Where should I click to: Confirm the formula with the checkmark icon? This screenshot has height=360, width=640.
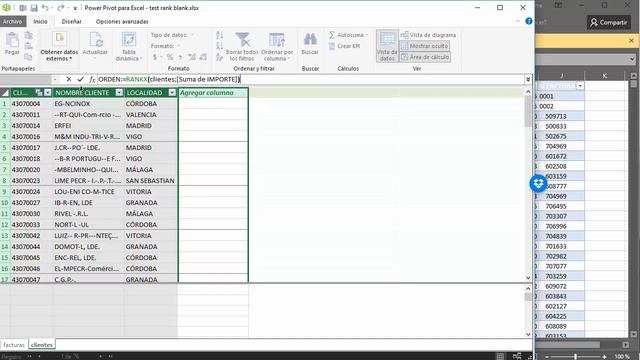[80, 79]
